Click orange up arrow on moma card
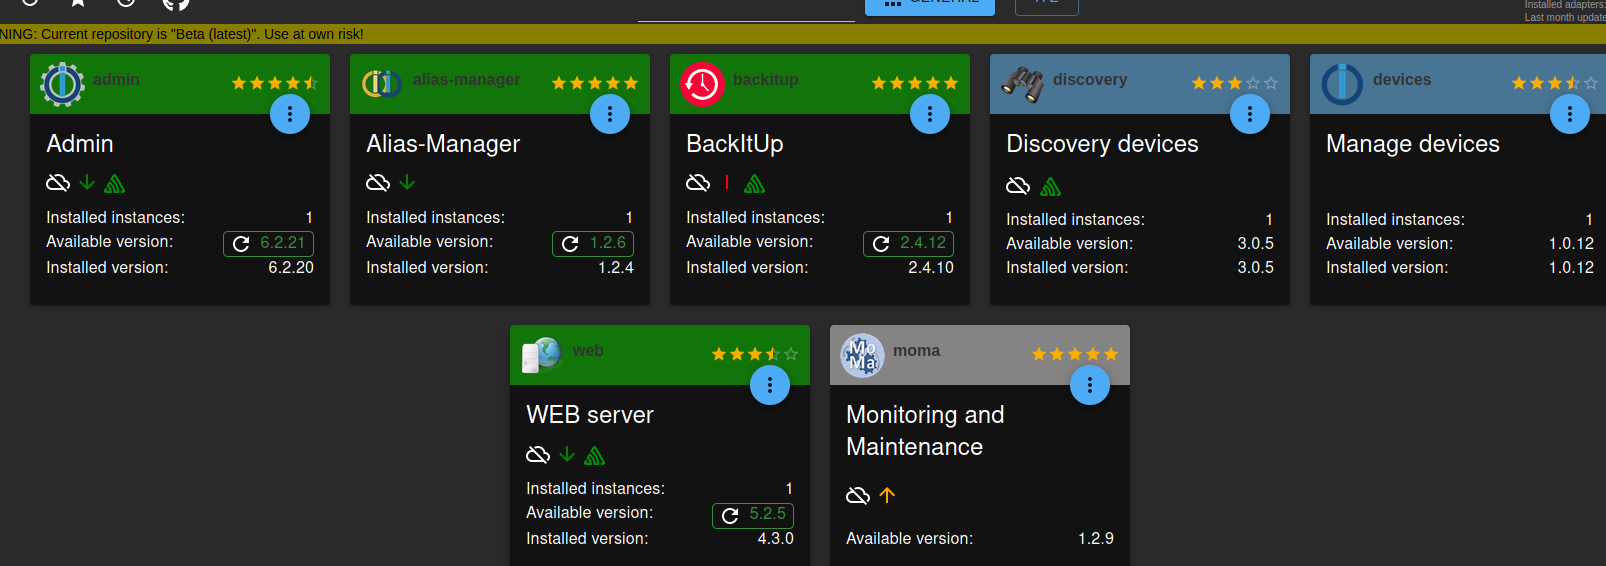The height and width of the screenshot is (566, 1606). 887,495
